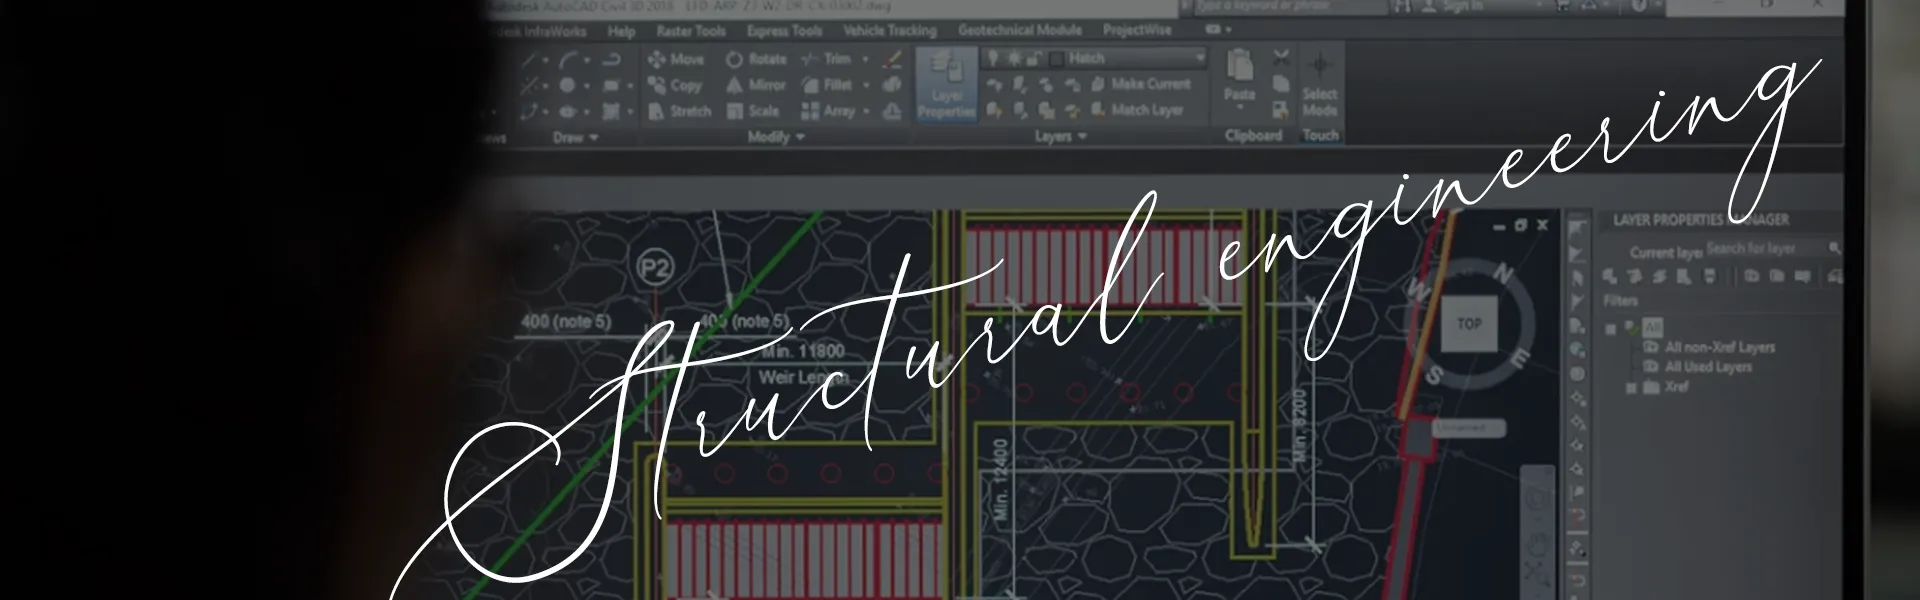Switch to Geotechnical Module tab
The height and width of the screenshot is (600, 1920).
(1019, 30)
